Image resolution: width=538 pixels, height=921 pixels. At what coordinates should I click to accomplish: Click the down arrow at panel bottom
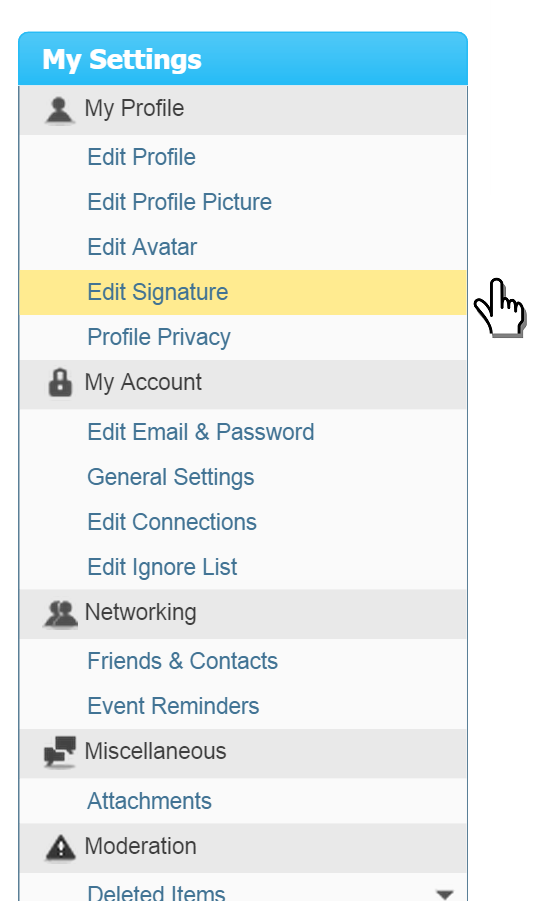point(445,895)
